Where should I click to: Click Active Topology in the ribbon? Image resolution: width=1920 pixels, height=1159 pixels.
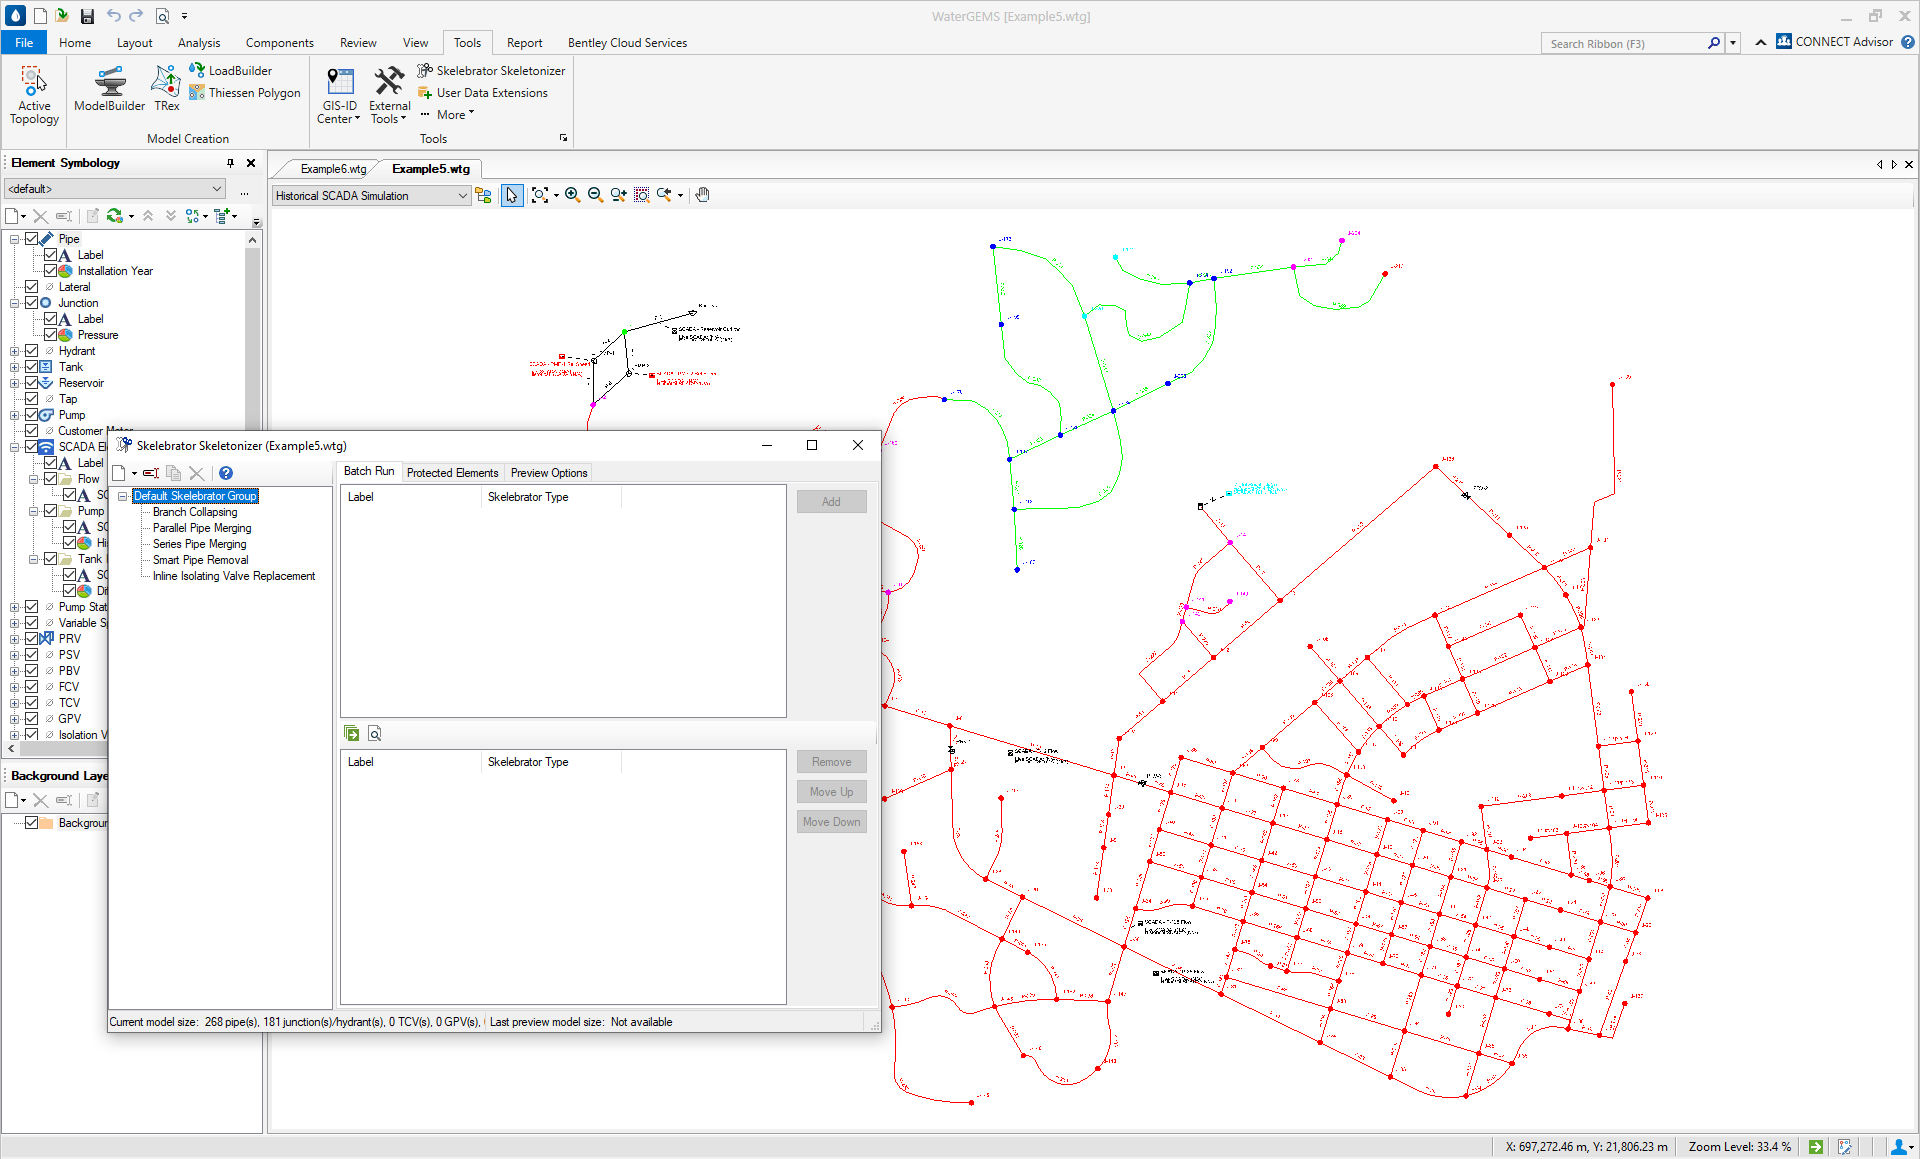[x=33, y=93]
